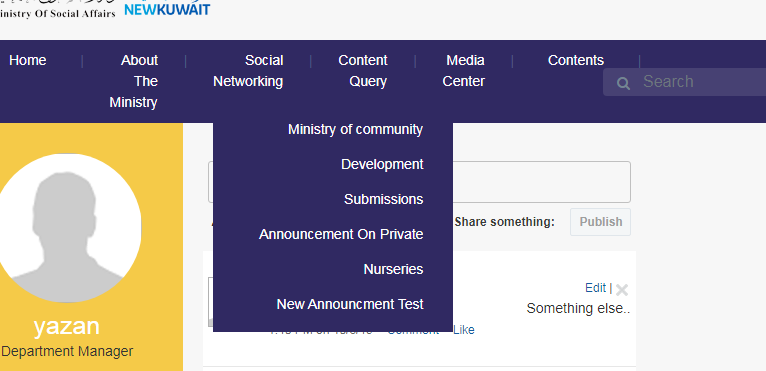The width and height of the screenshot is (766, 371).
Task: Expand the Media Center menu
Action: click(x=464, y=71)
